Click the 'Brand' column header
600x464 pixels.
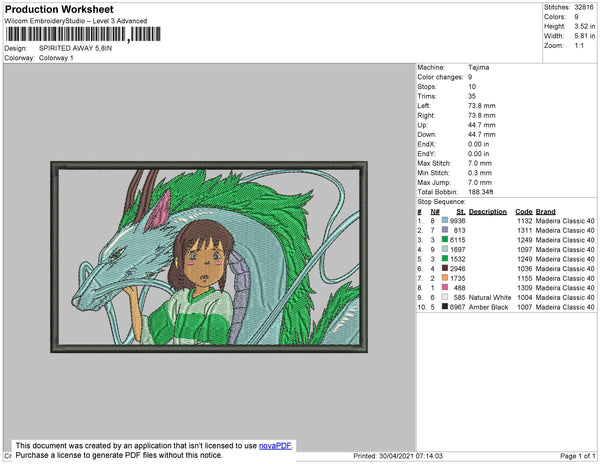tap(546, 212)
